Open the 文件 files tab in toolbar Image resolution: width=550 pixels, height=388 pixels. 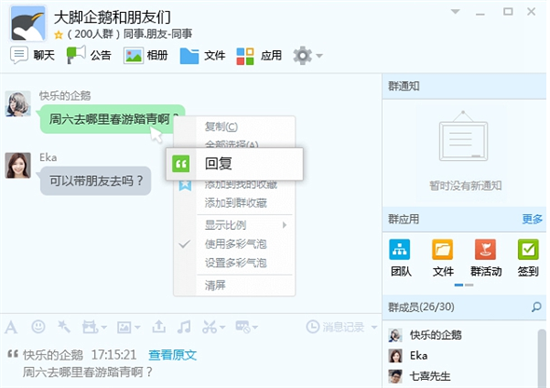pyautogui.click(x=202, y=56)
